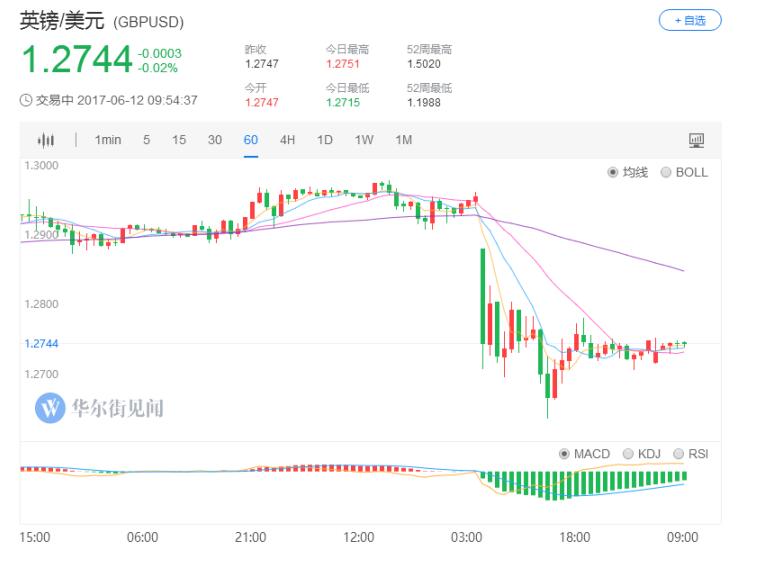
Task: Switch to the 1min timeframe tab
Action: click(x=108, y=140)
